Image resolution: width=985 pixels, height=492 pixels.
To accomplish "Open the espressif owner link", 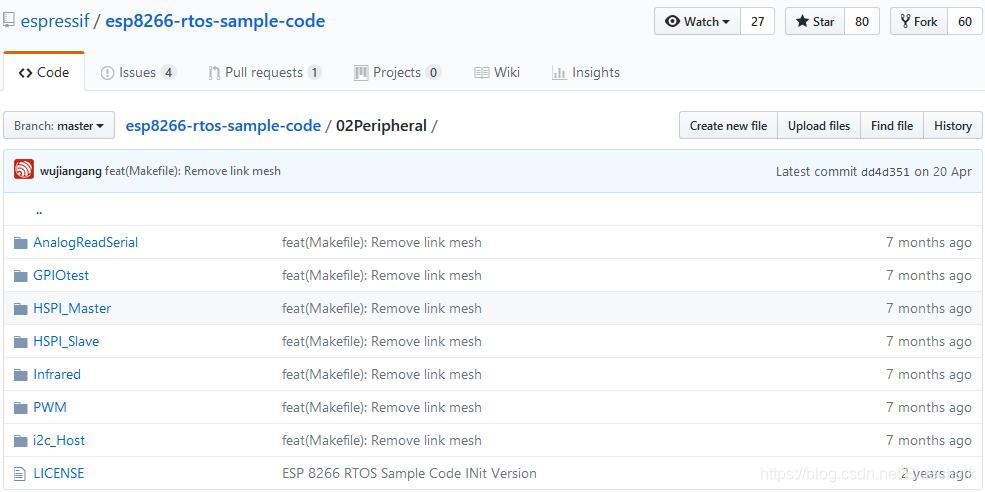I will (55, 21).
